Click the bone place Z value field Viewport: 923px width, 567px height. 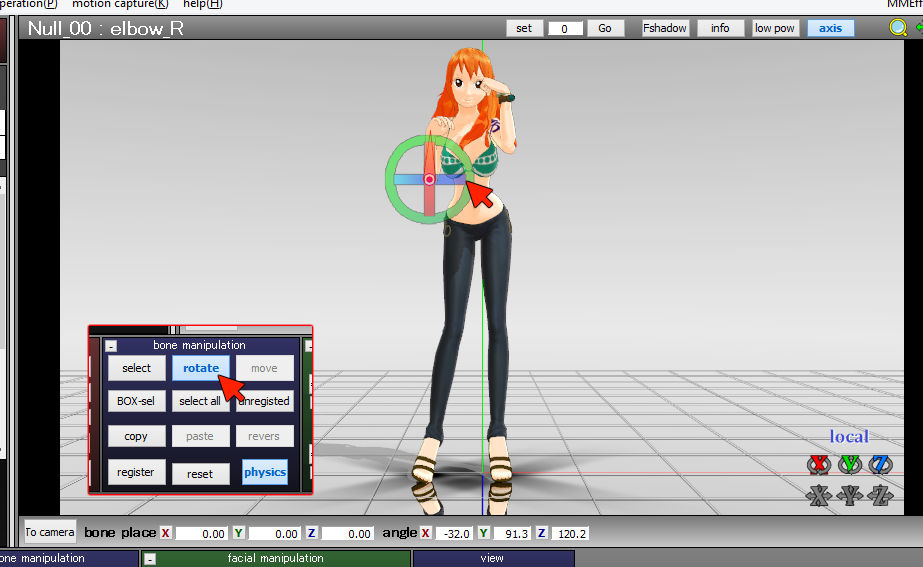[347, 533]
